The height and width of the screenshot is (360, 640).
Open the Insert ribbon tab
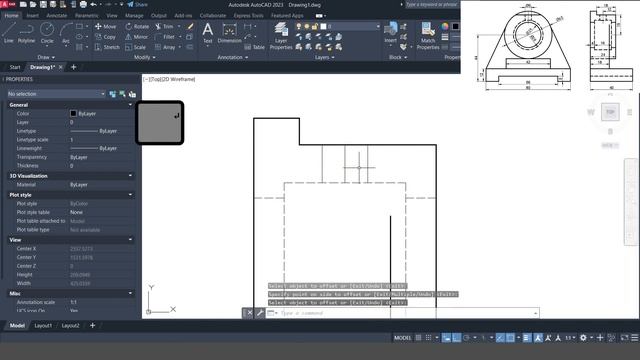[x=33, y=16]
